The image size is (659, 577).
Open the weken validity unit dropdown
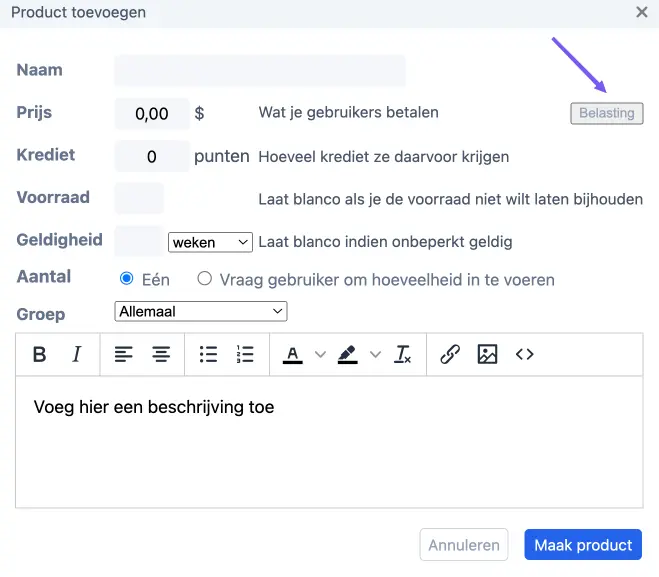point(210,242)
